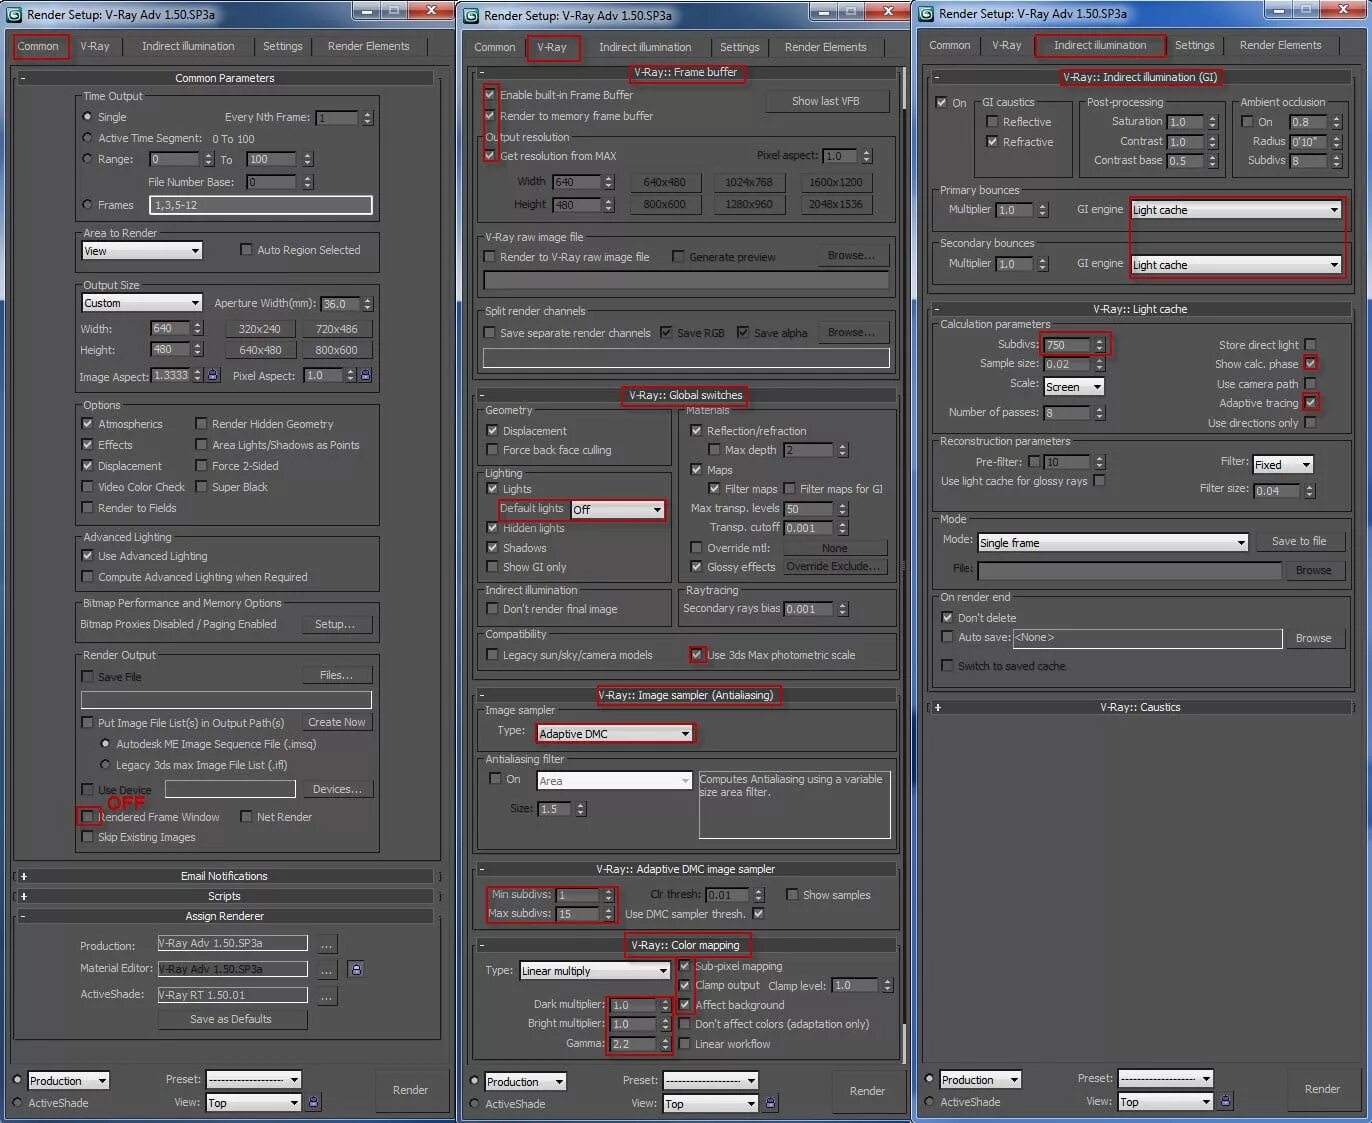Toggle the Image Aspect lock icon
Viewport: 1372px width, 1123px height.
click(x=212, y=375)
